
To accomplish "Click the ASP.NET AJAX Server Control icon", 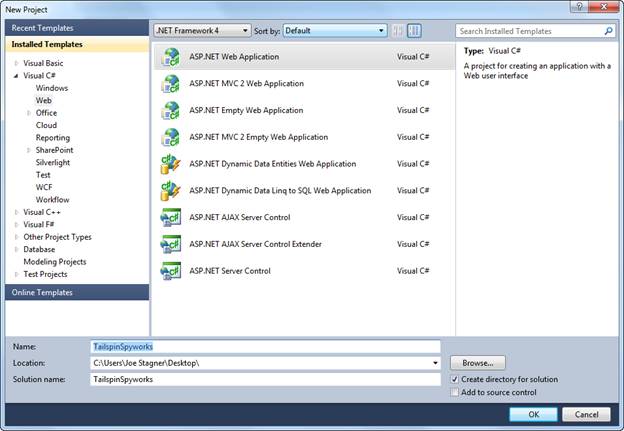I will coord(170,217).
